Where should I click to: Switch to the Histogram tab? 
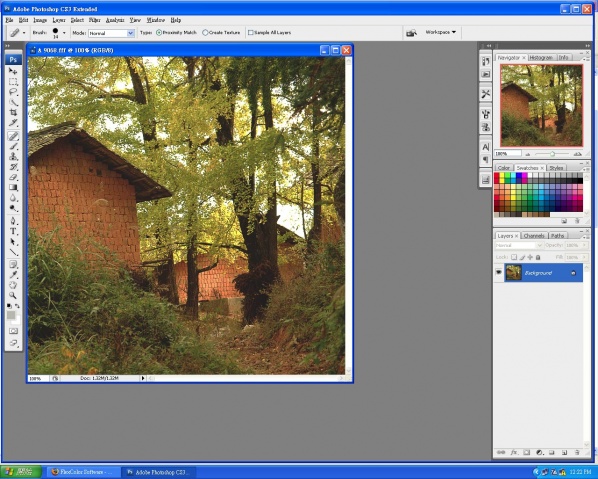[541, 57]
